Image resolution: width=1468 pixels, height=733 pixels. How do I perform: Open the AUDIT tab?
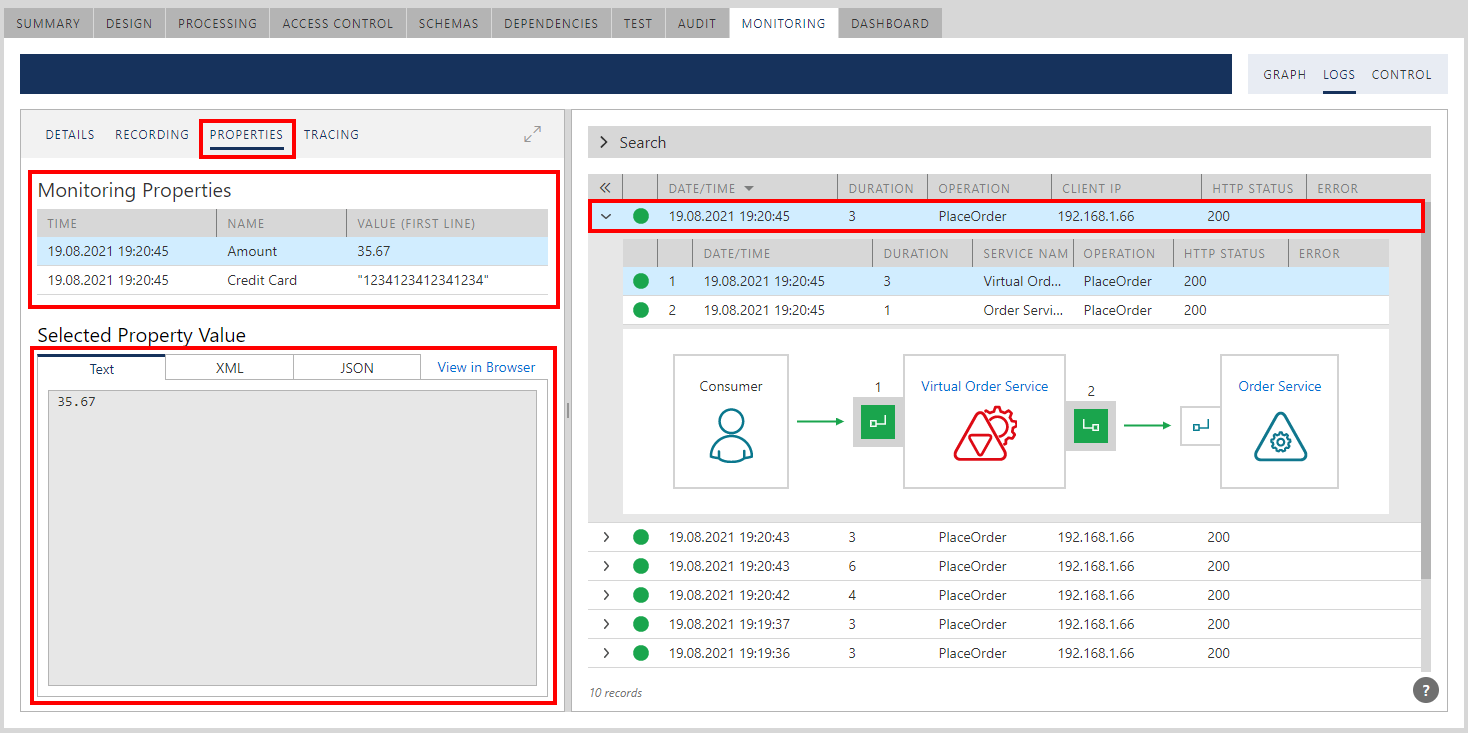click(697, 23)
